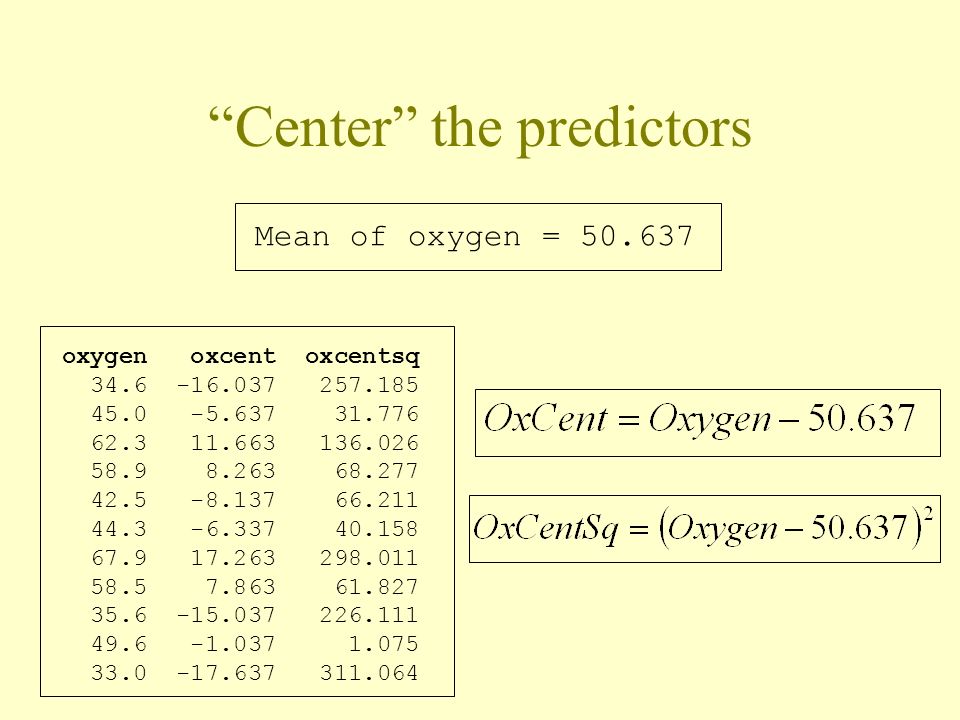Click the oxygen column header
960x720 pixels.
105,356
